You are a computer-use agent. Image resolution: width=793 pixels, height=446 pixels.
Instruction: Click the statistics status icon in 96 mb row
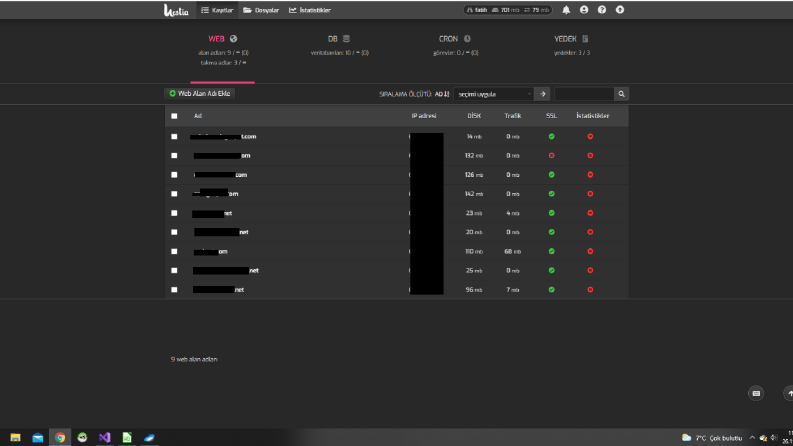click(590, 290)
